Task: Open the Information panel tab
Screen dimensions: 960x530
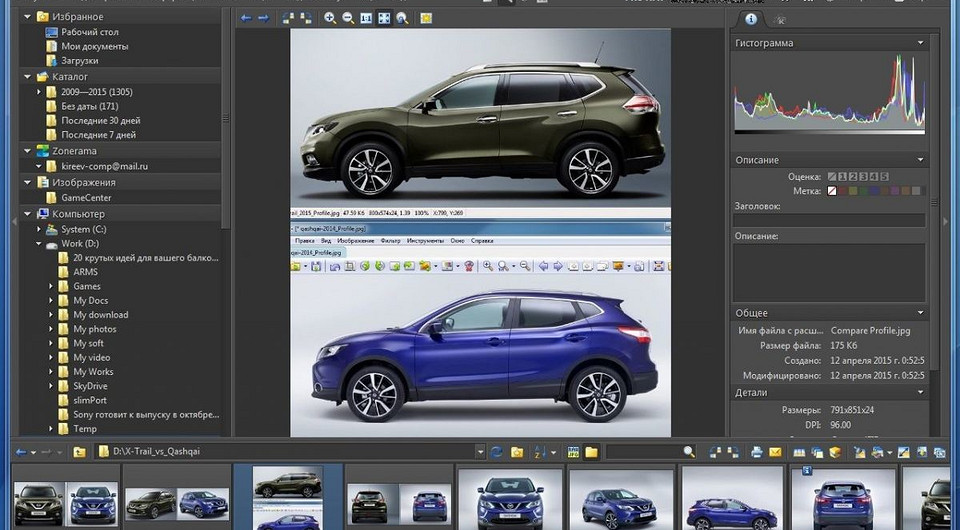Action: point(751,19)
